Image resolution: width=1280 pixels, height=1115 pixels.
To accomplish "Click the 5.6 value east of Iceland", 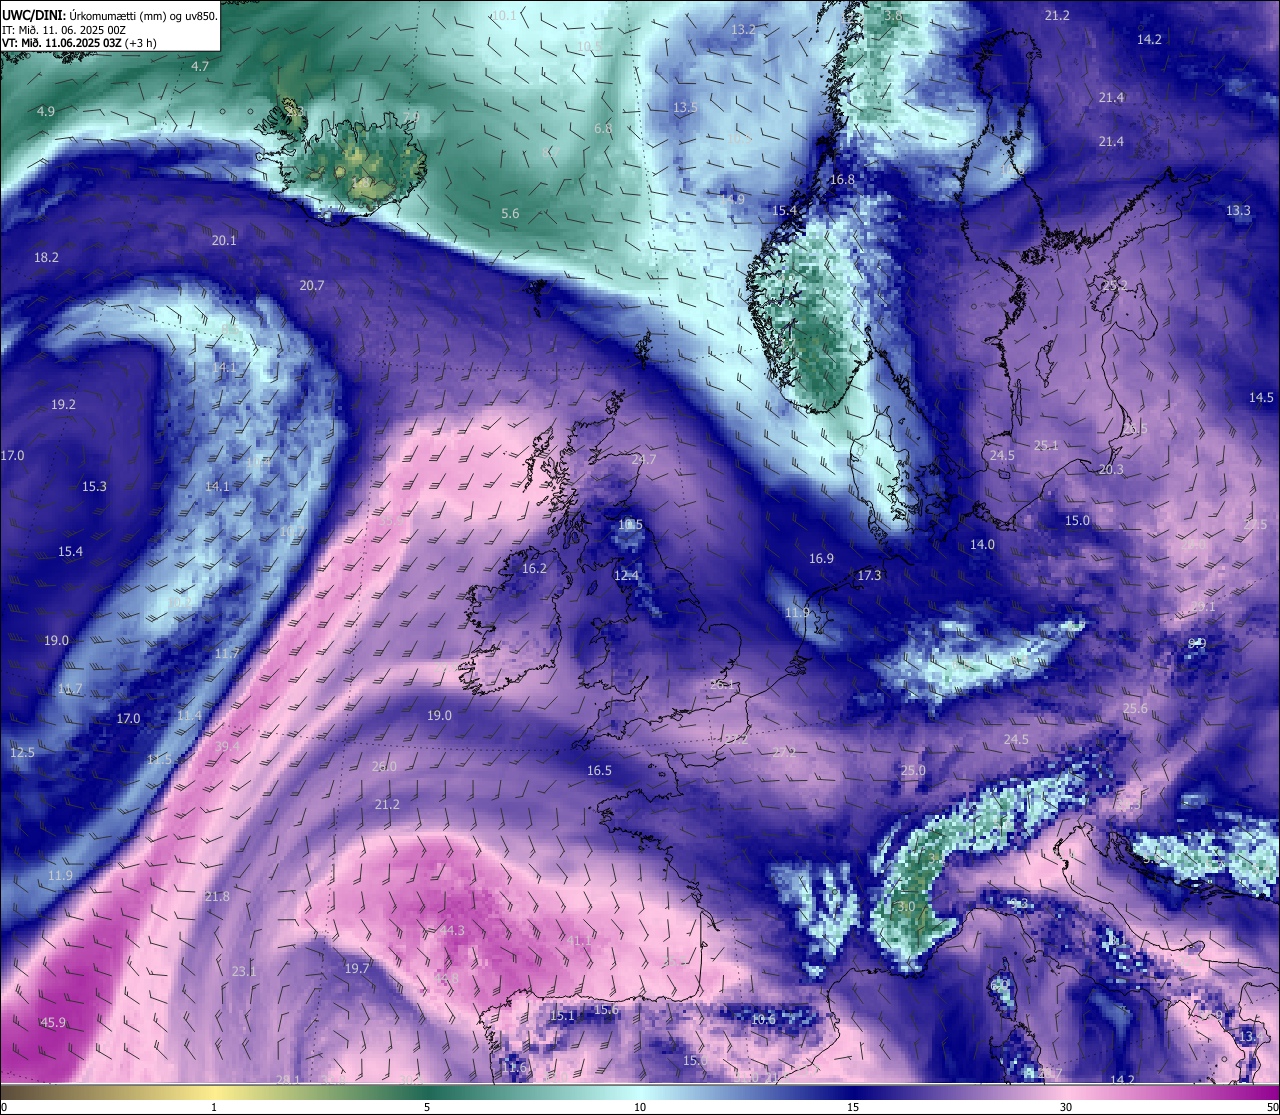I will (510, 213).
